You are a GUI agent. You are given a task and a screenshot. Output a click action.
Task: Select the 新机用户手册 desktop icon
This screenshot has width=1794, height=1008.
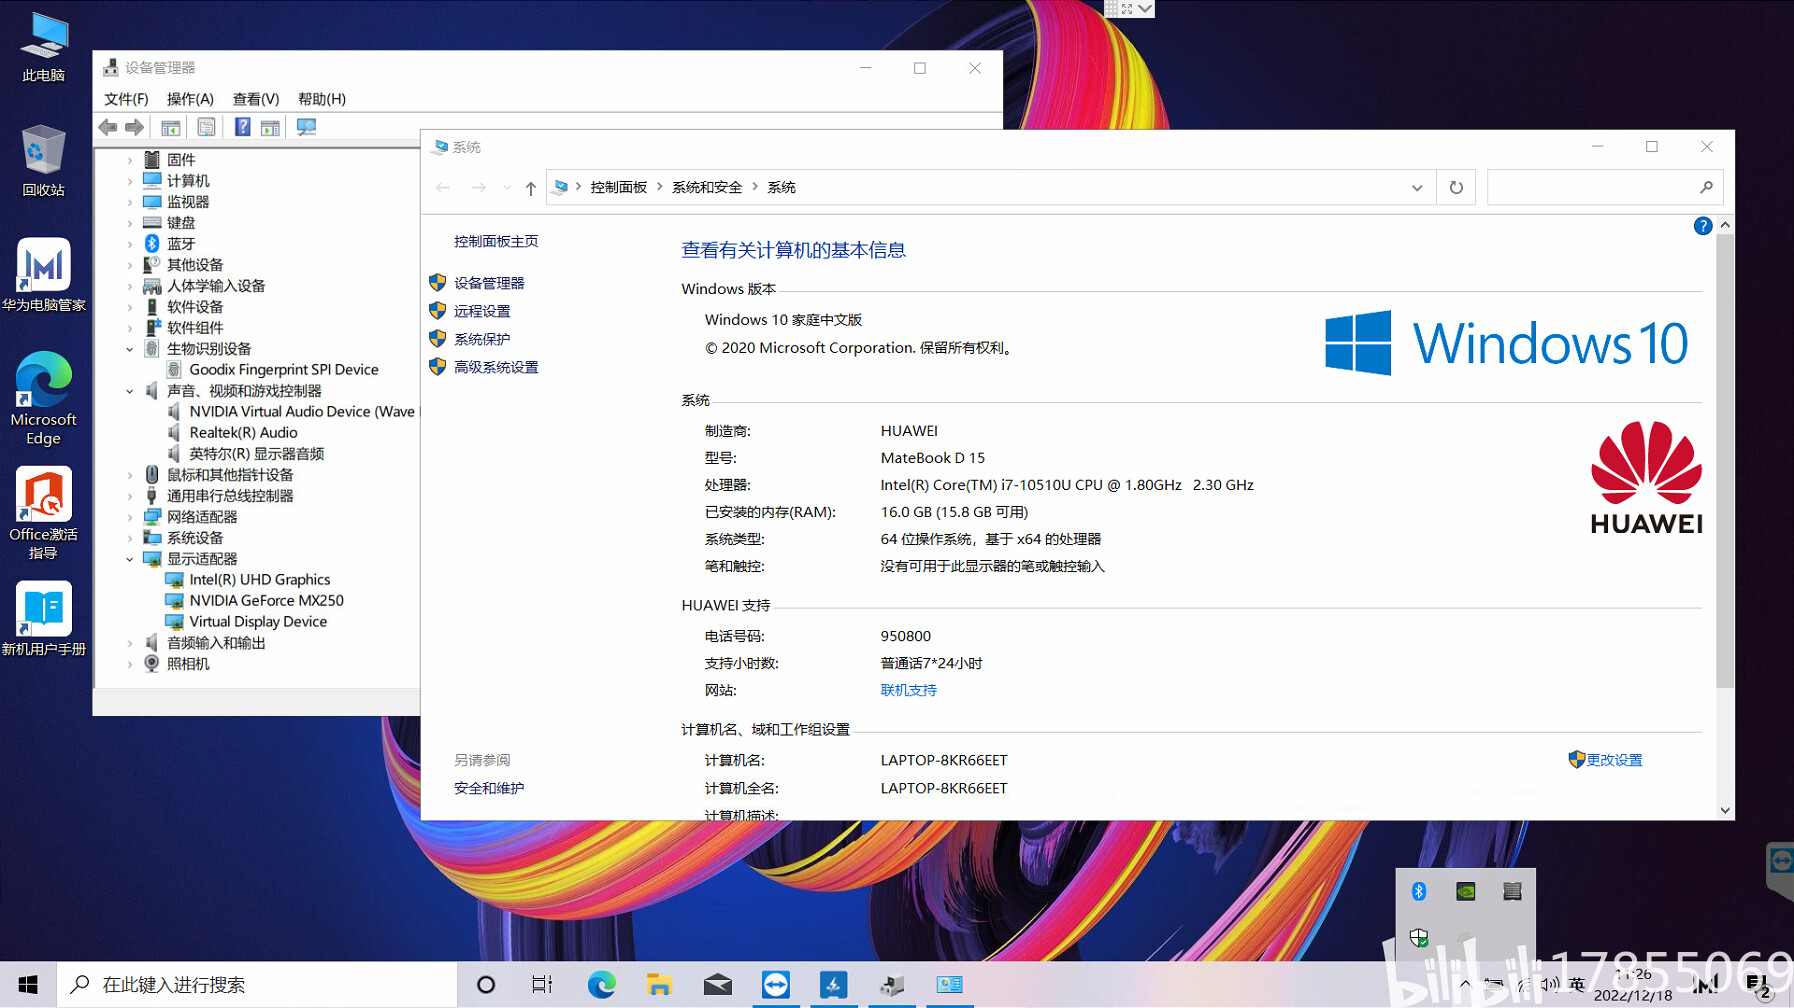[43, 618]
